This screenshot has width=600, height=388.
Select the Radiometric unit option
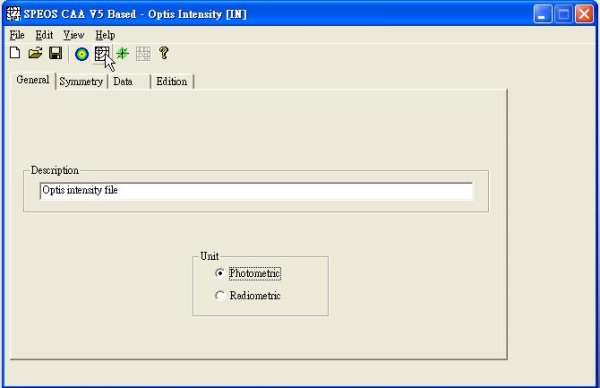tap(248, 295)
